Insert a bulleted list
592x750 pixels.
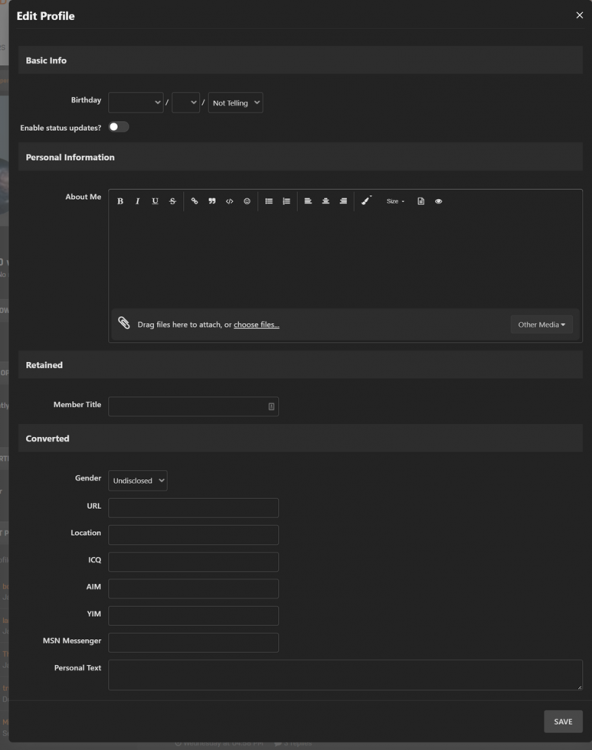point(269,201)
